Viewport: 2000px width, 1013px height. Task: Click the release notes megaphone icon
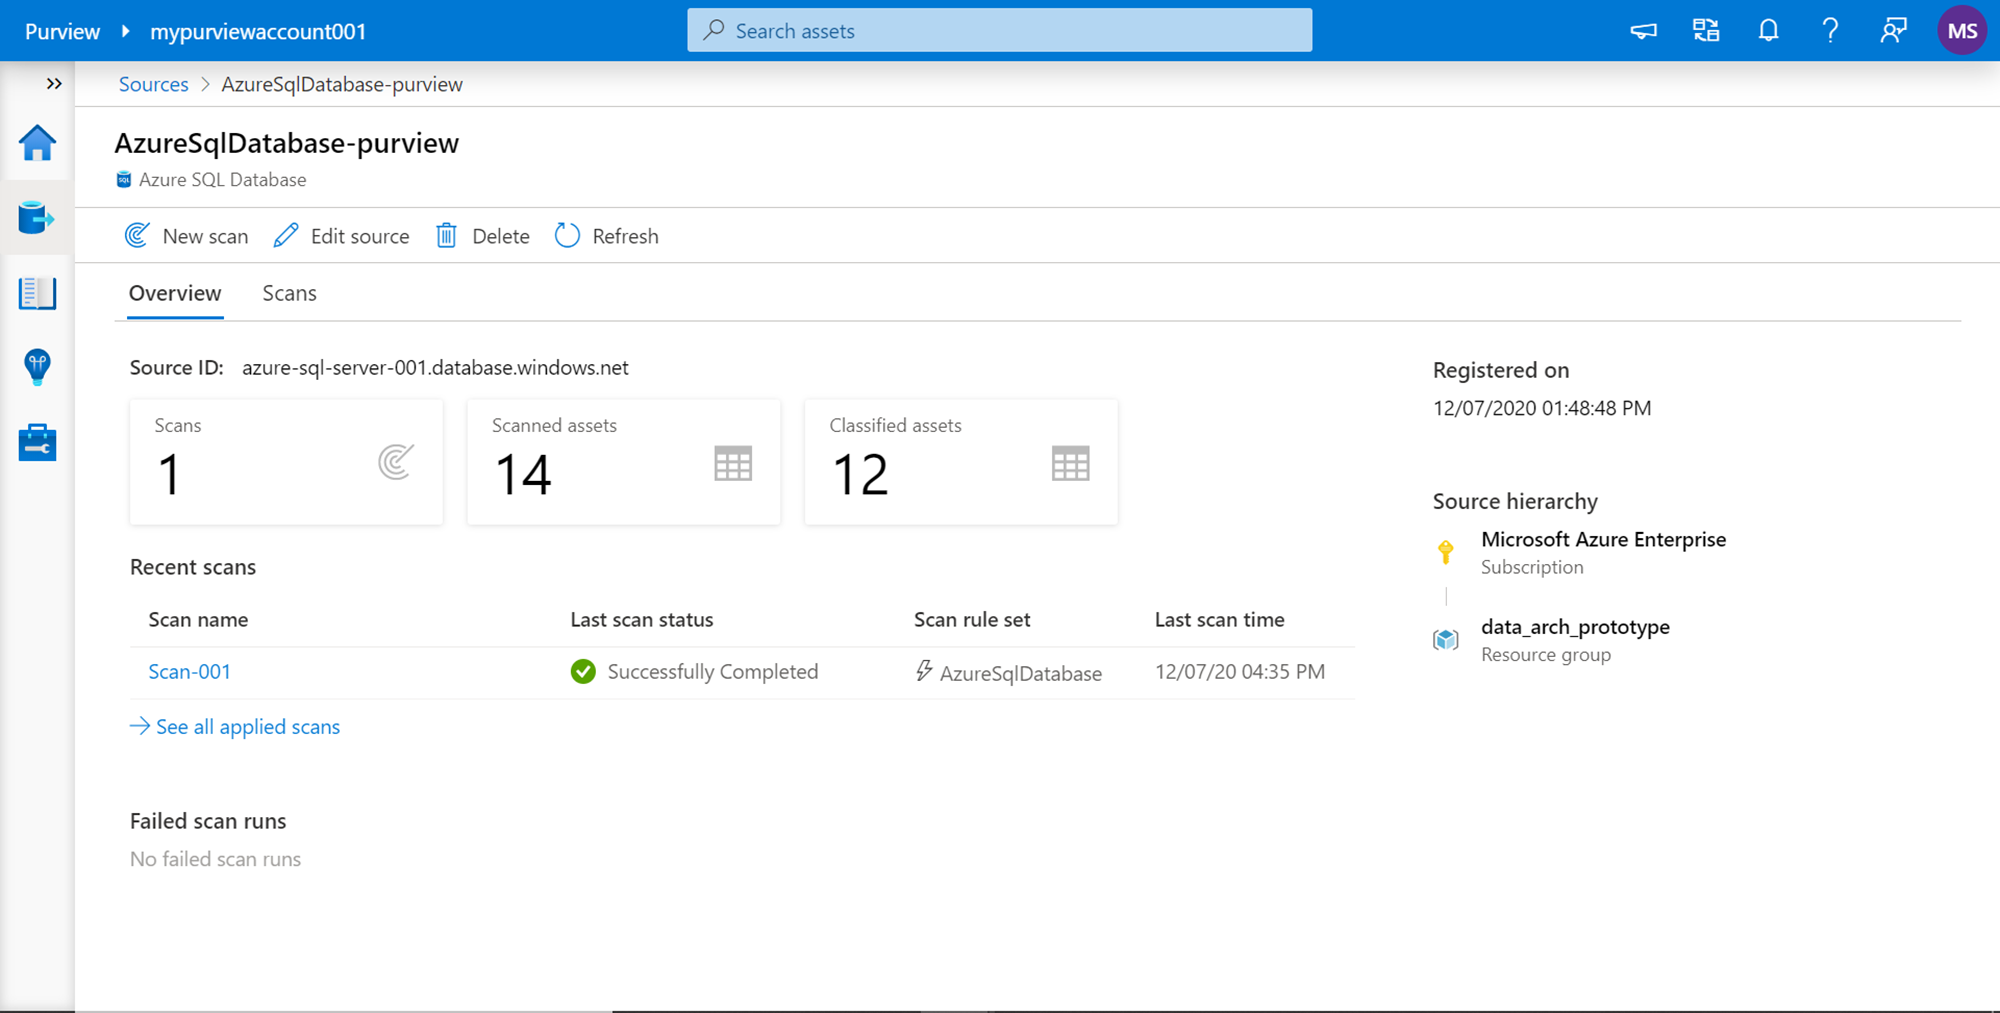click(x=1643, y=31)
